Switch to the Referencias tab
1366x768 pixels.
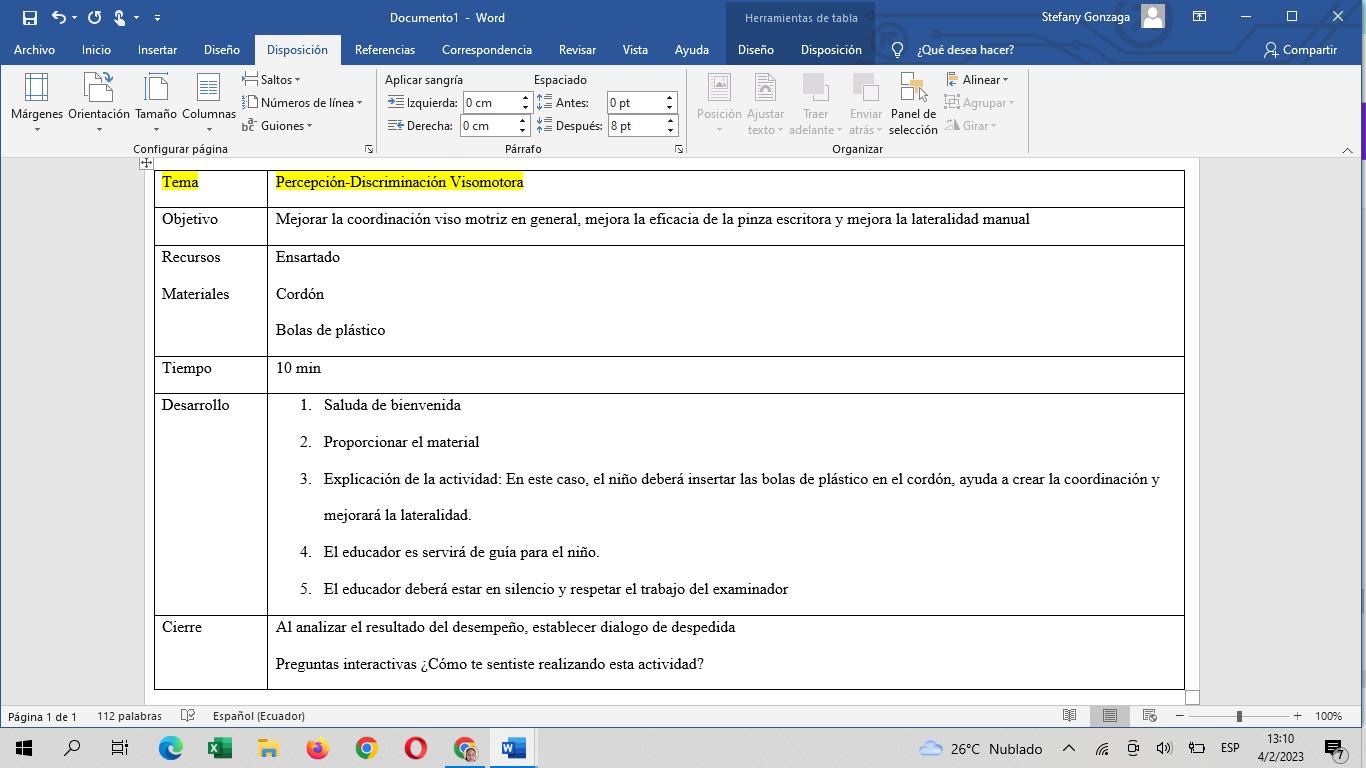click(385, 49)
